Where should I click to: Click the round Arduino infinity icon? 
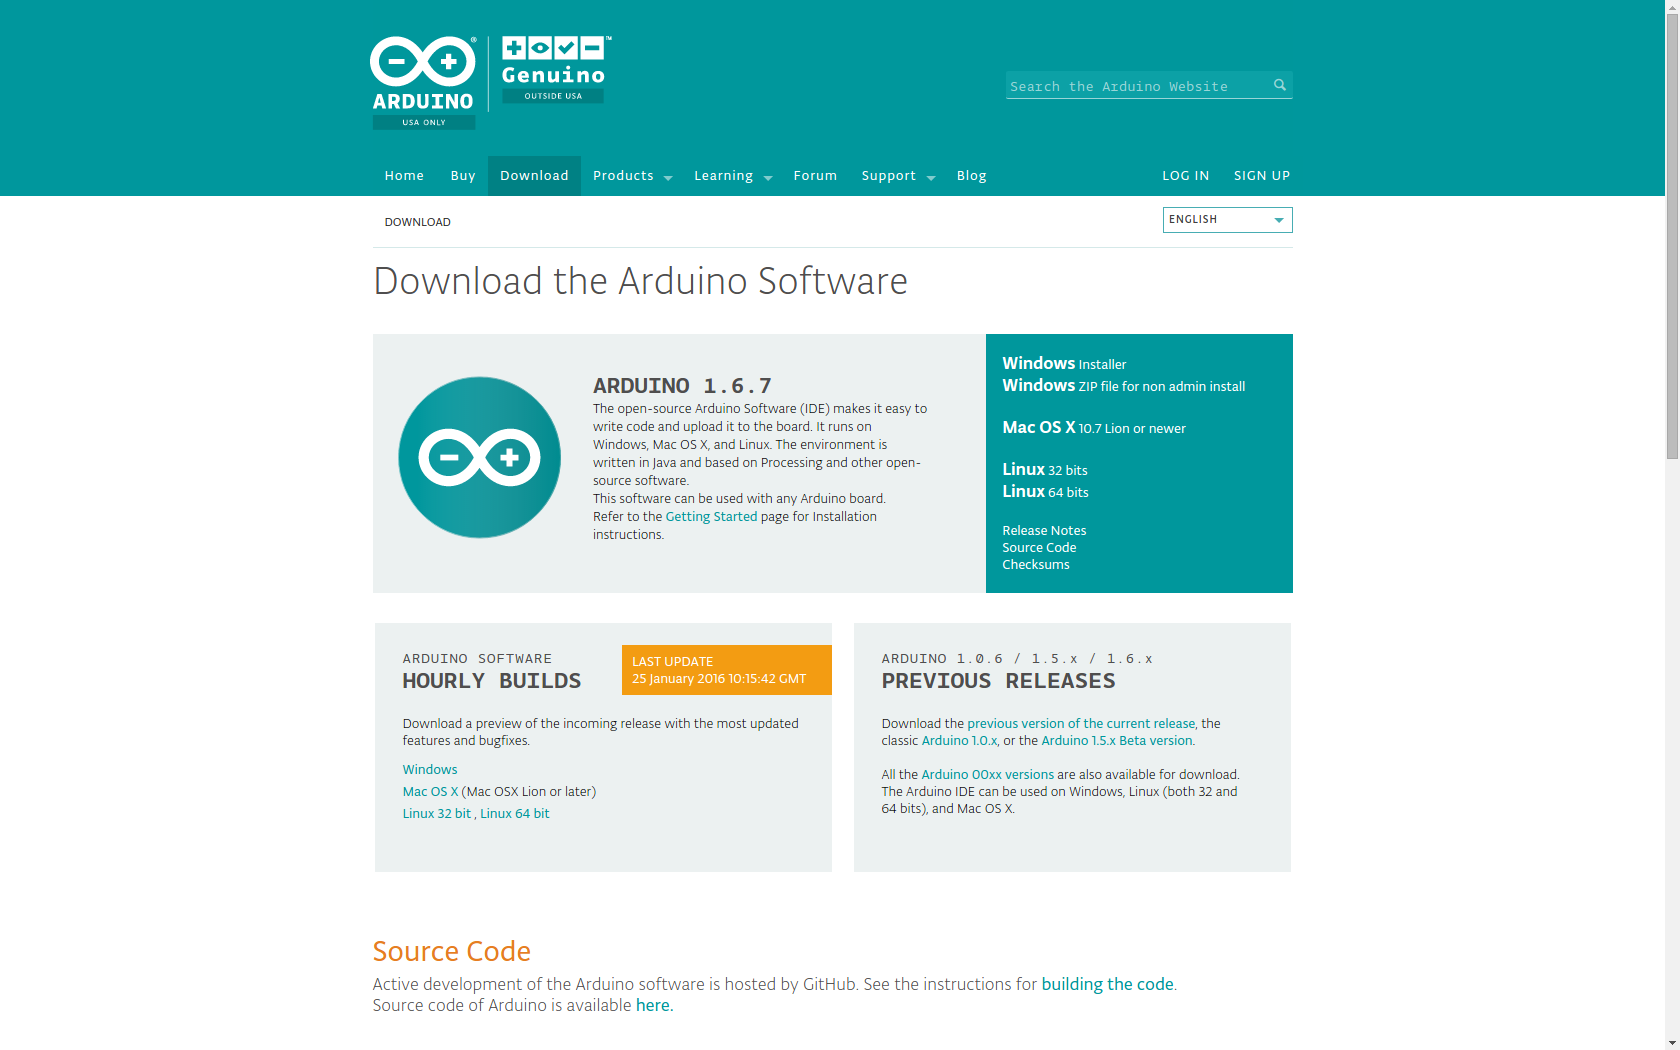point(479,458)
